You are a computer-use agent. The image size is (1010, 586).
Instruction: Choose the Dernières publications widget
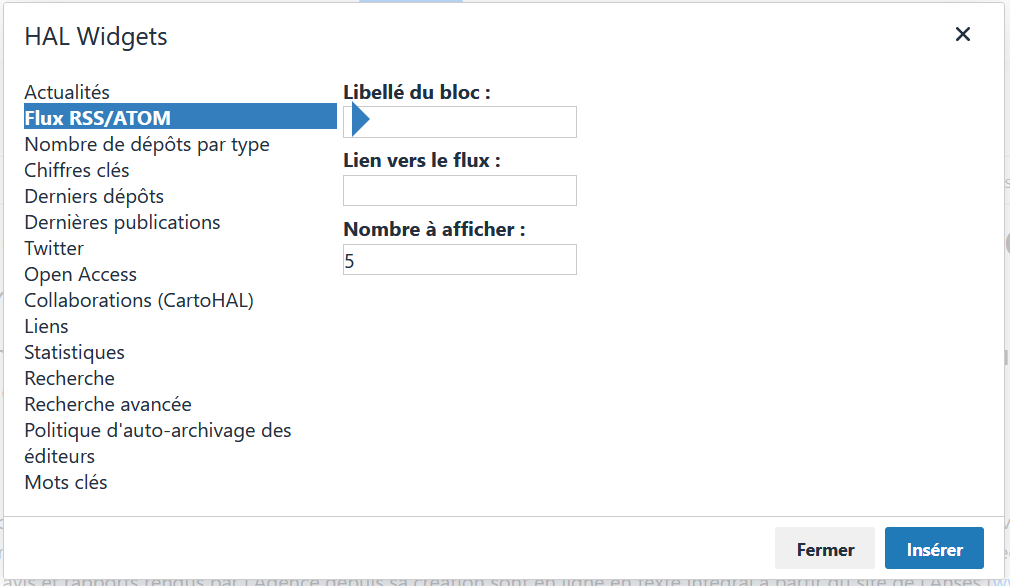coord(122,222)
